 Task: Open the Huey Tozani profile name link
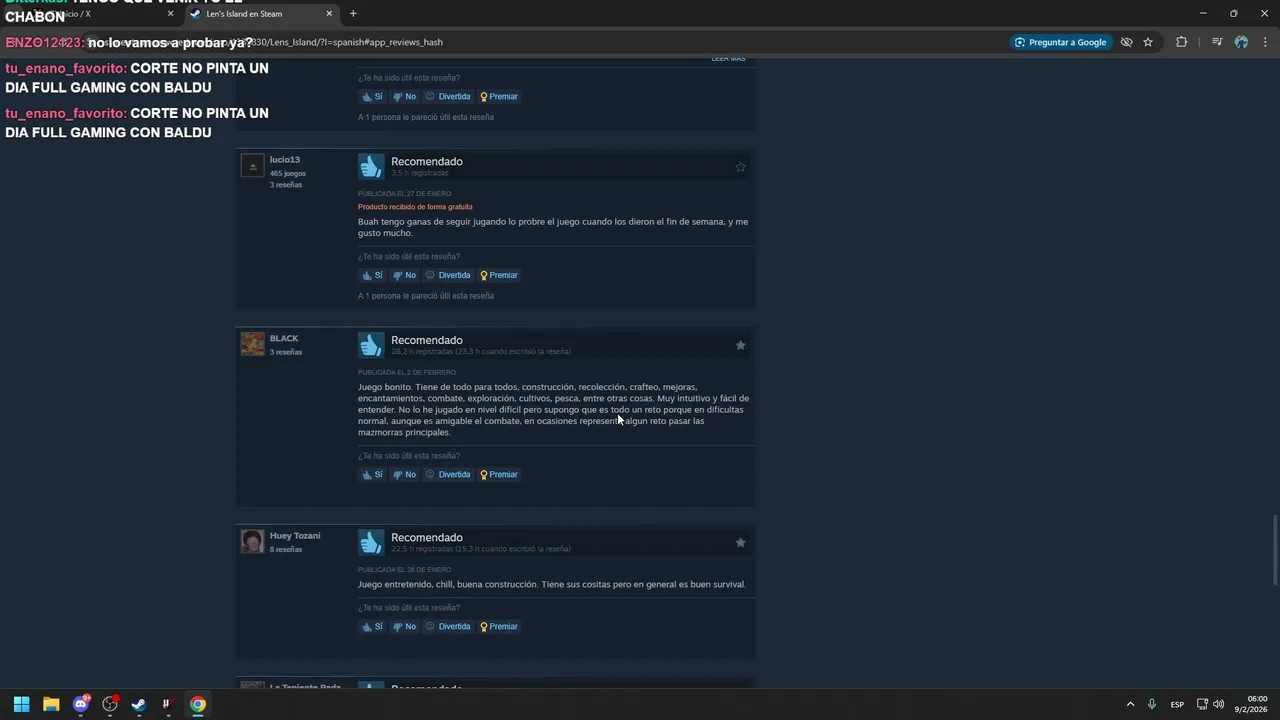click(295, 536)
